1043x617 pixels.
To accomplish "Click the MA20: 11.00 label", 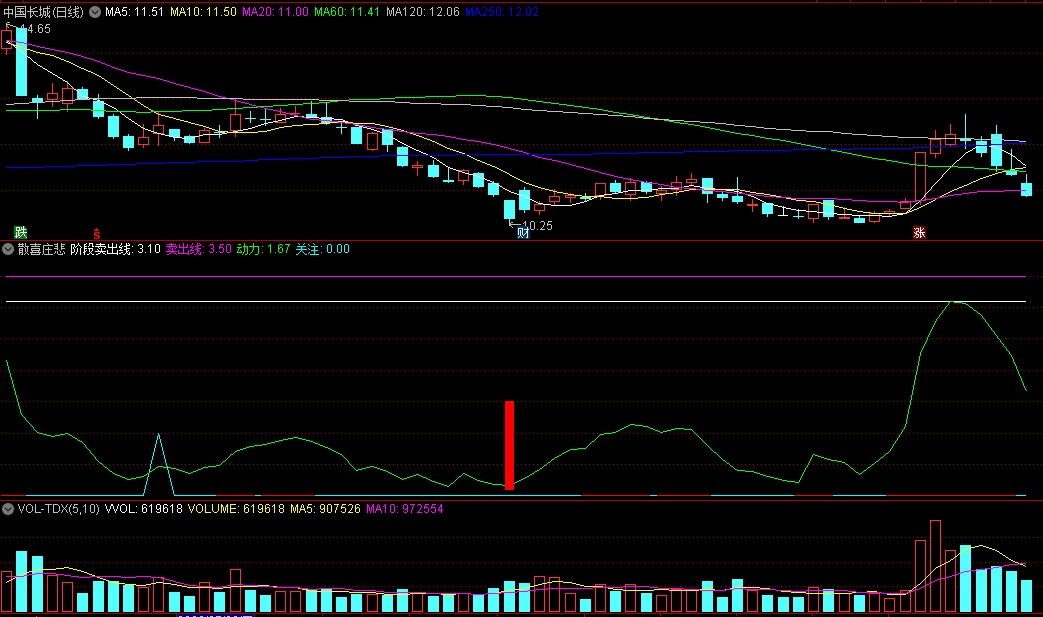I will pos(275,12).
